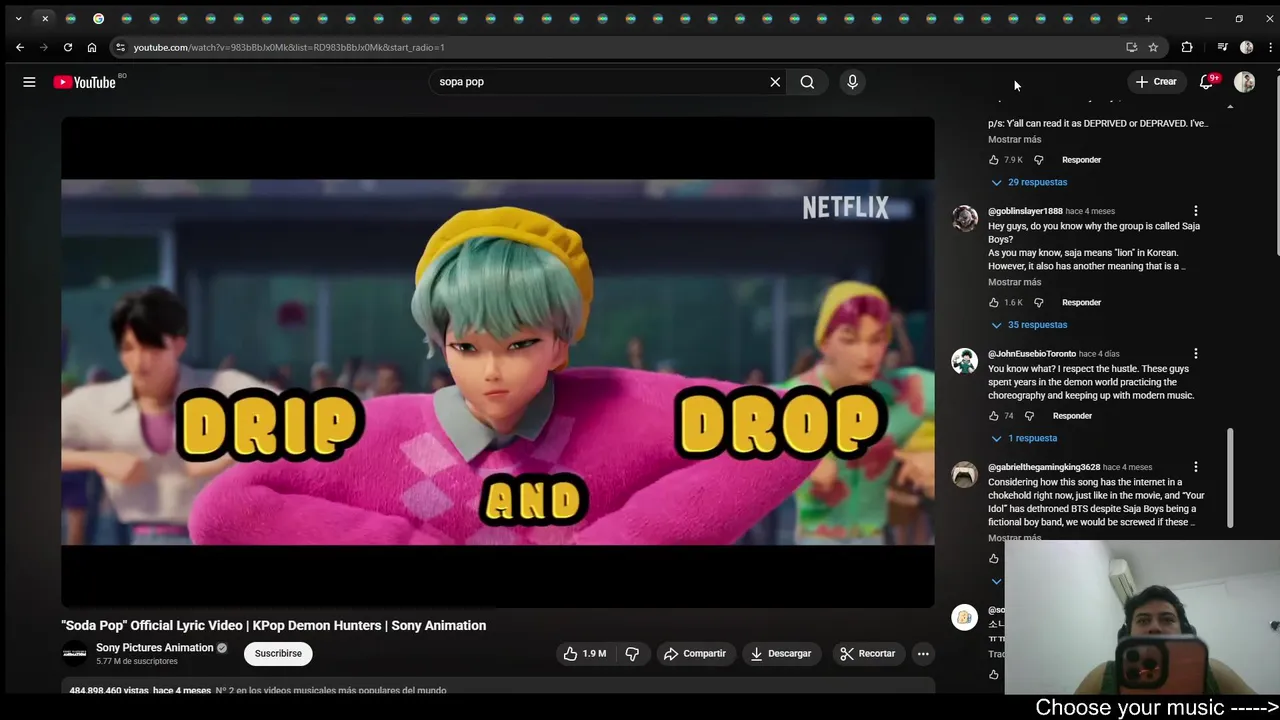Open Chrome three-dot menu

pos(1270,47)
